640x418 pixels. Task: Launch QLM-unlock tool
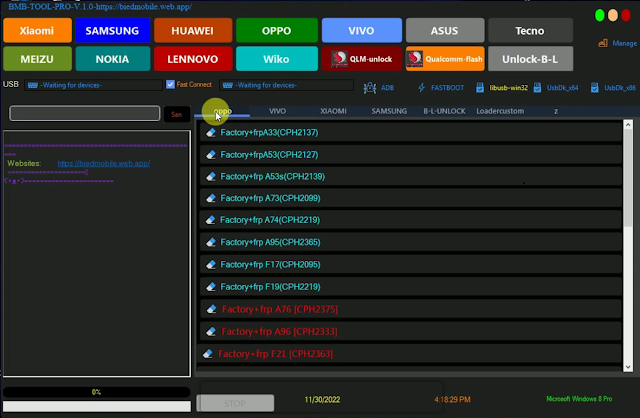tap(362, 59)
